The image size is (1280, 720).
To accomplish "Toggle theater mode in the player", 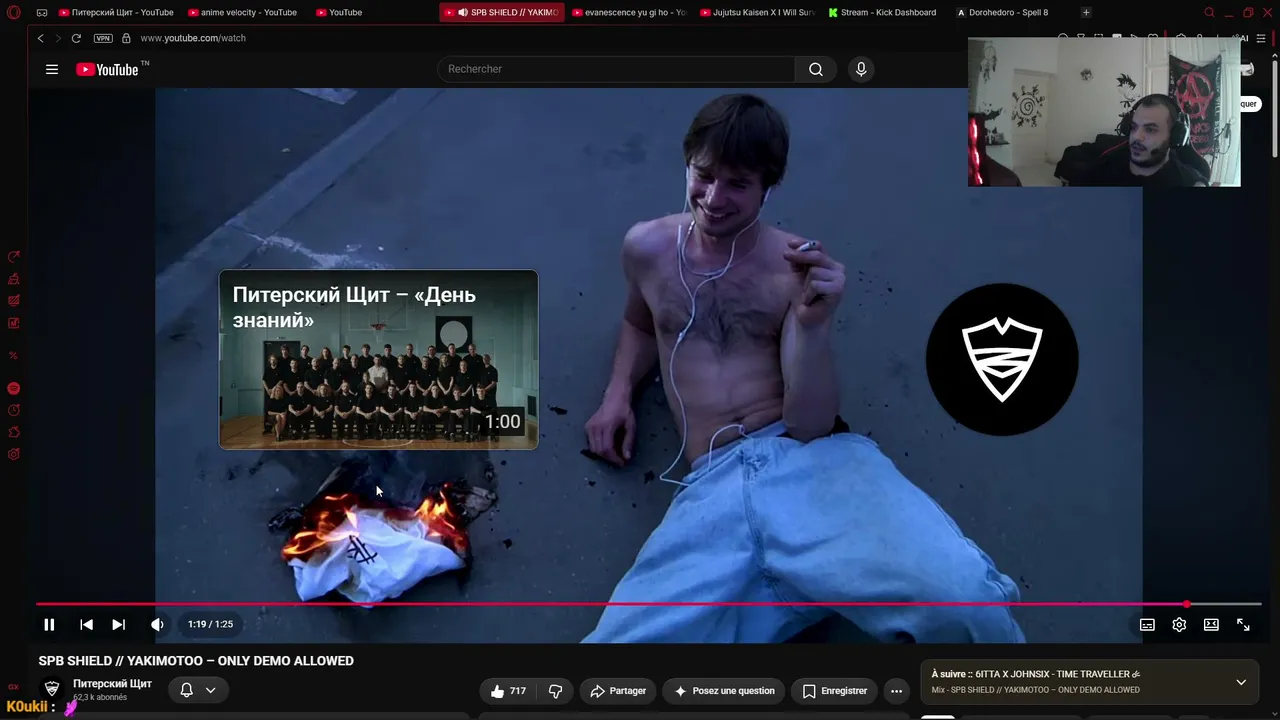I will (x=1211, y=624).
